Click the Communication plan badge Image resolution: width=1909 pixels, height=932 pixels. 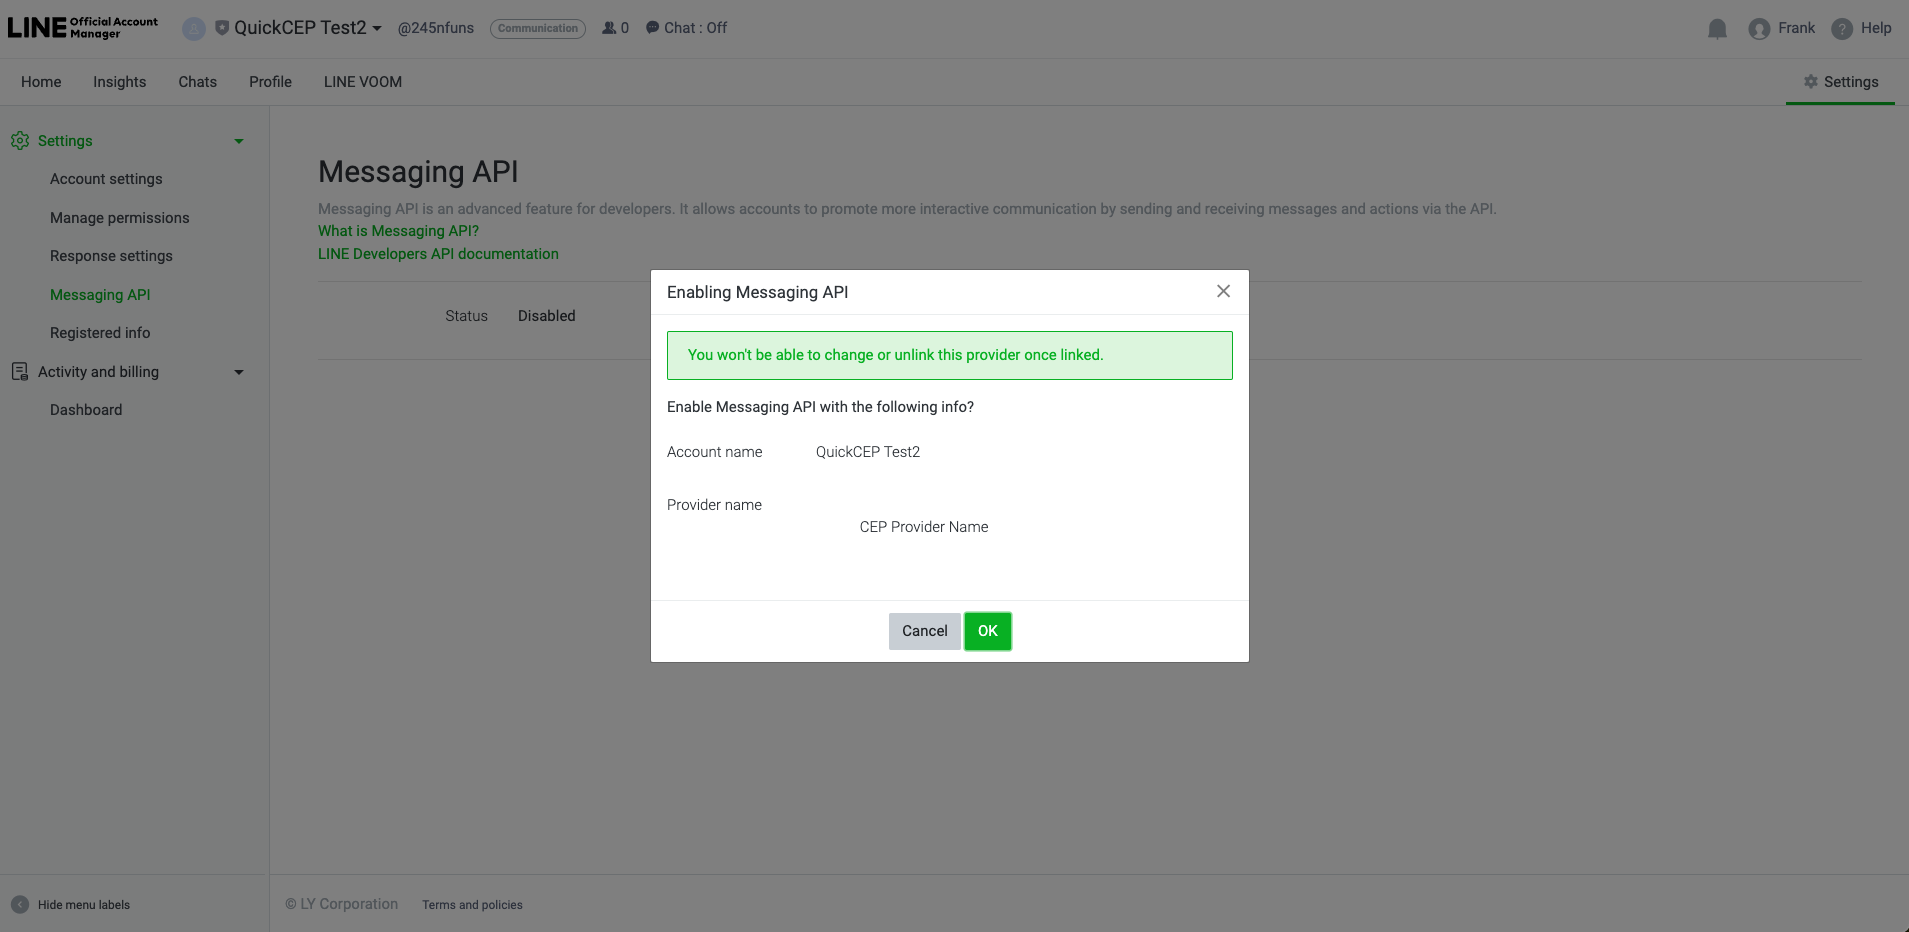[538, 28]
